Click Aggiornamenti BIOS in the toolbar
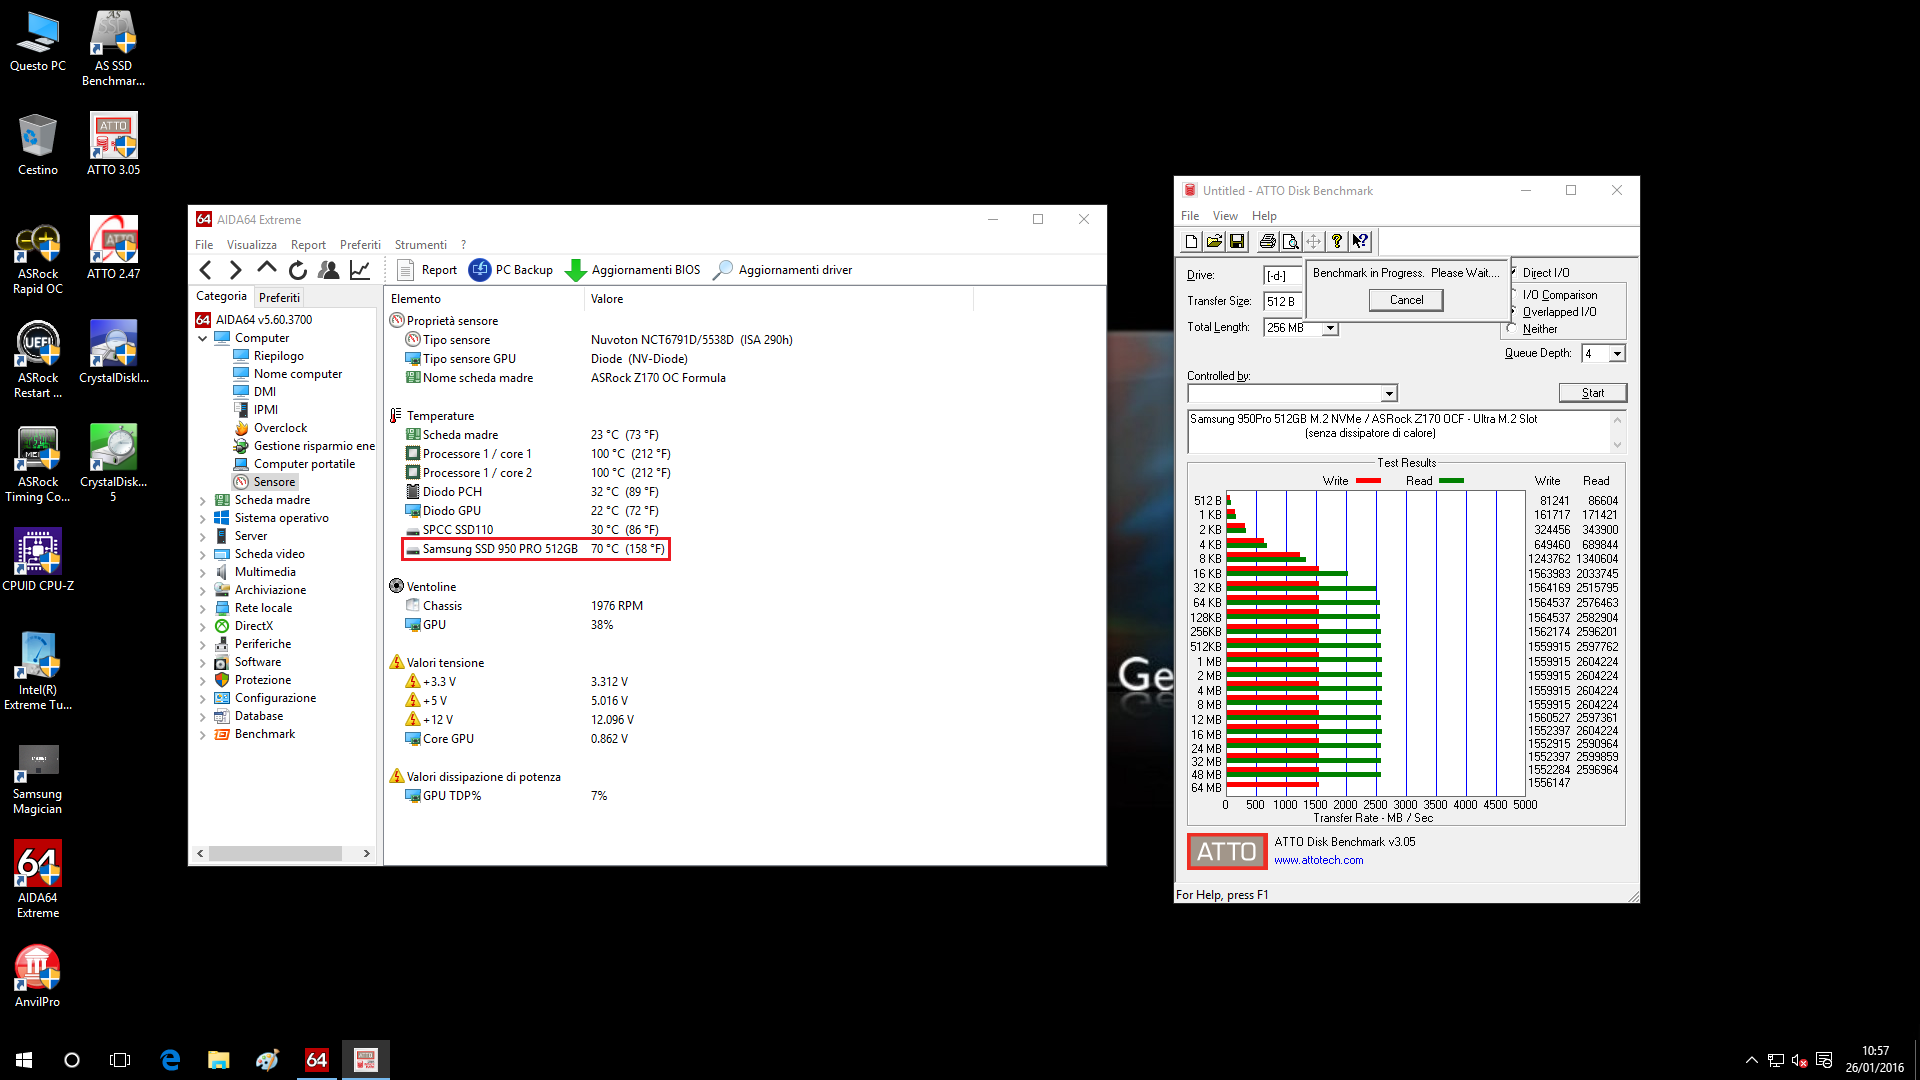This screenshot has height=1080, width=1920. [x=633, y=270]
